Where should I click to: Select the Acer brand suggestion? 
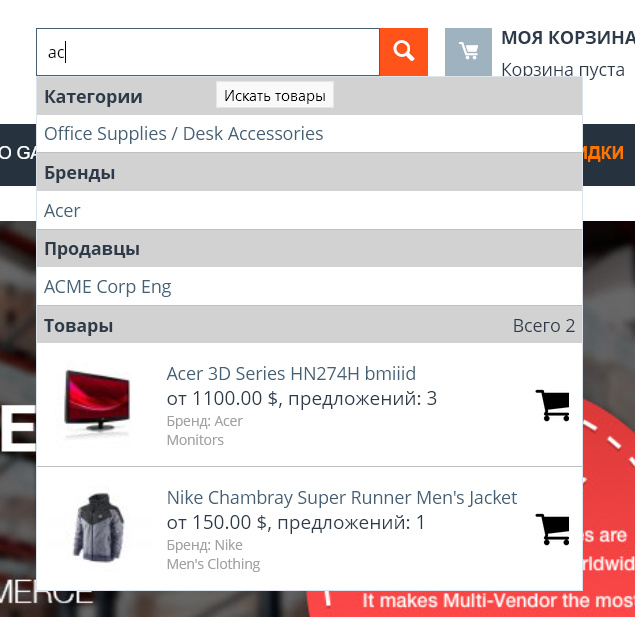(x=62, y=211)
